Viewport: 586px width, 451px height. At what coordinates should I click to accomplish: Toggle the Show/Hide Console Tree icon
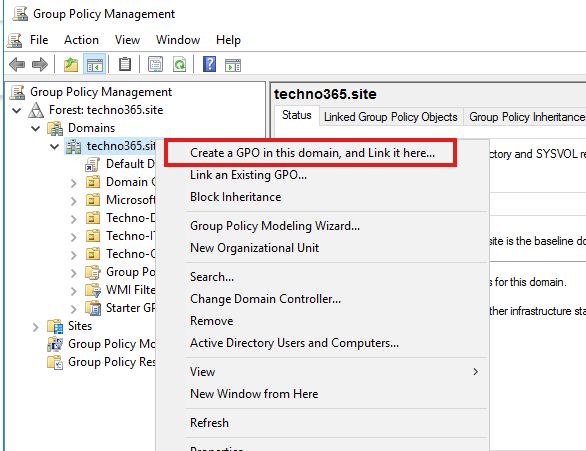pos(94,65)
